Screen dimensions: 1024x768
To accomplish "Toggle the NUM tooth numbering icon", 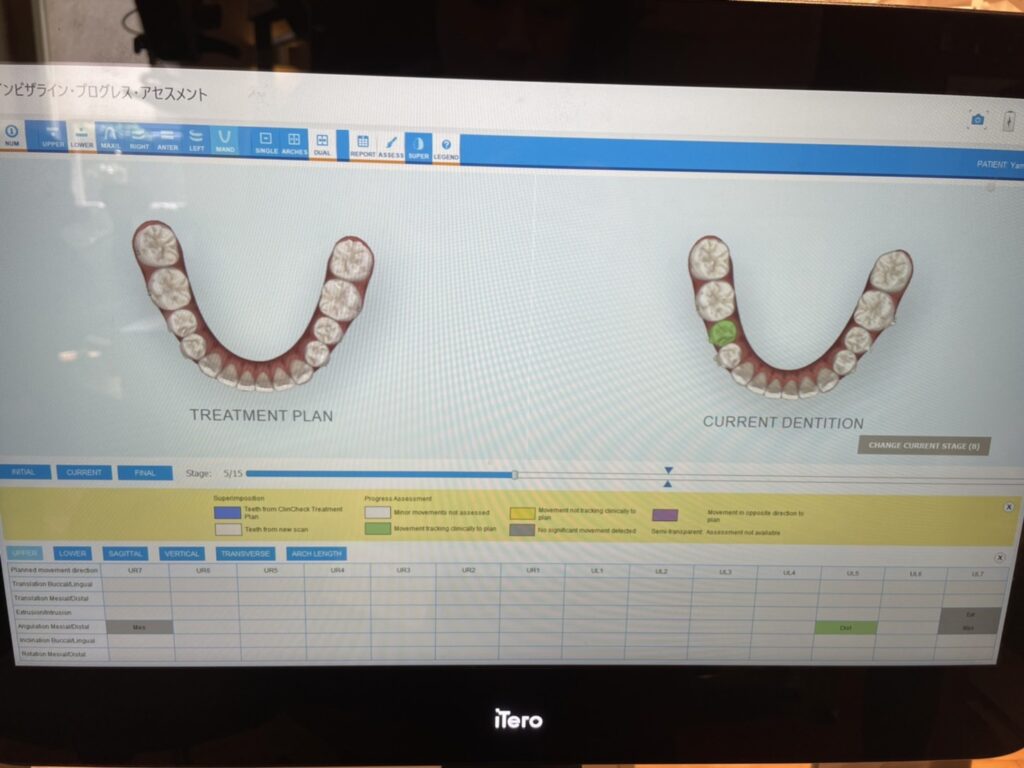I will click(11, 135).
